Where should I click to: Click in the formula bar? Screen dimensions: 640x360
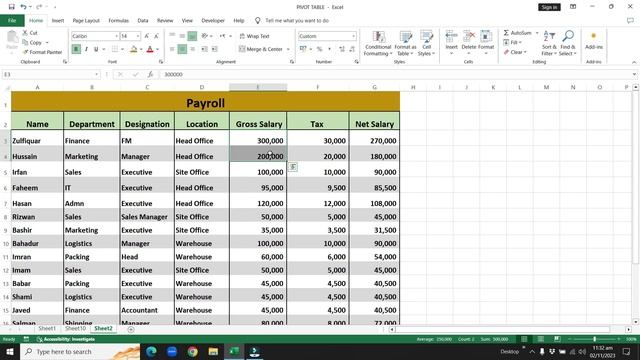[x=396, y=74]
